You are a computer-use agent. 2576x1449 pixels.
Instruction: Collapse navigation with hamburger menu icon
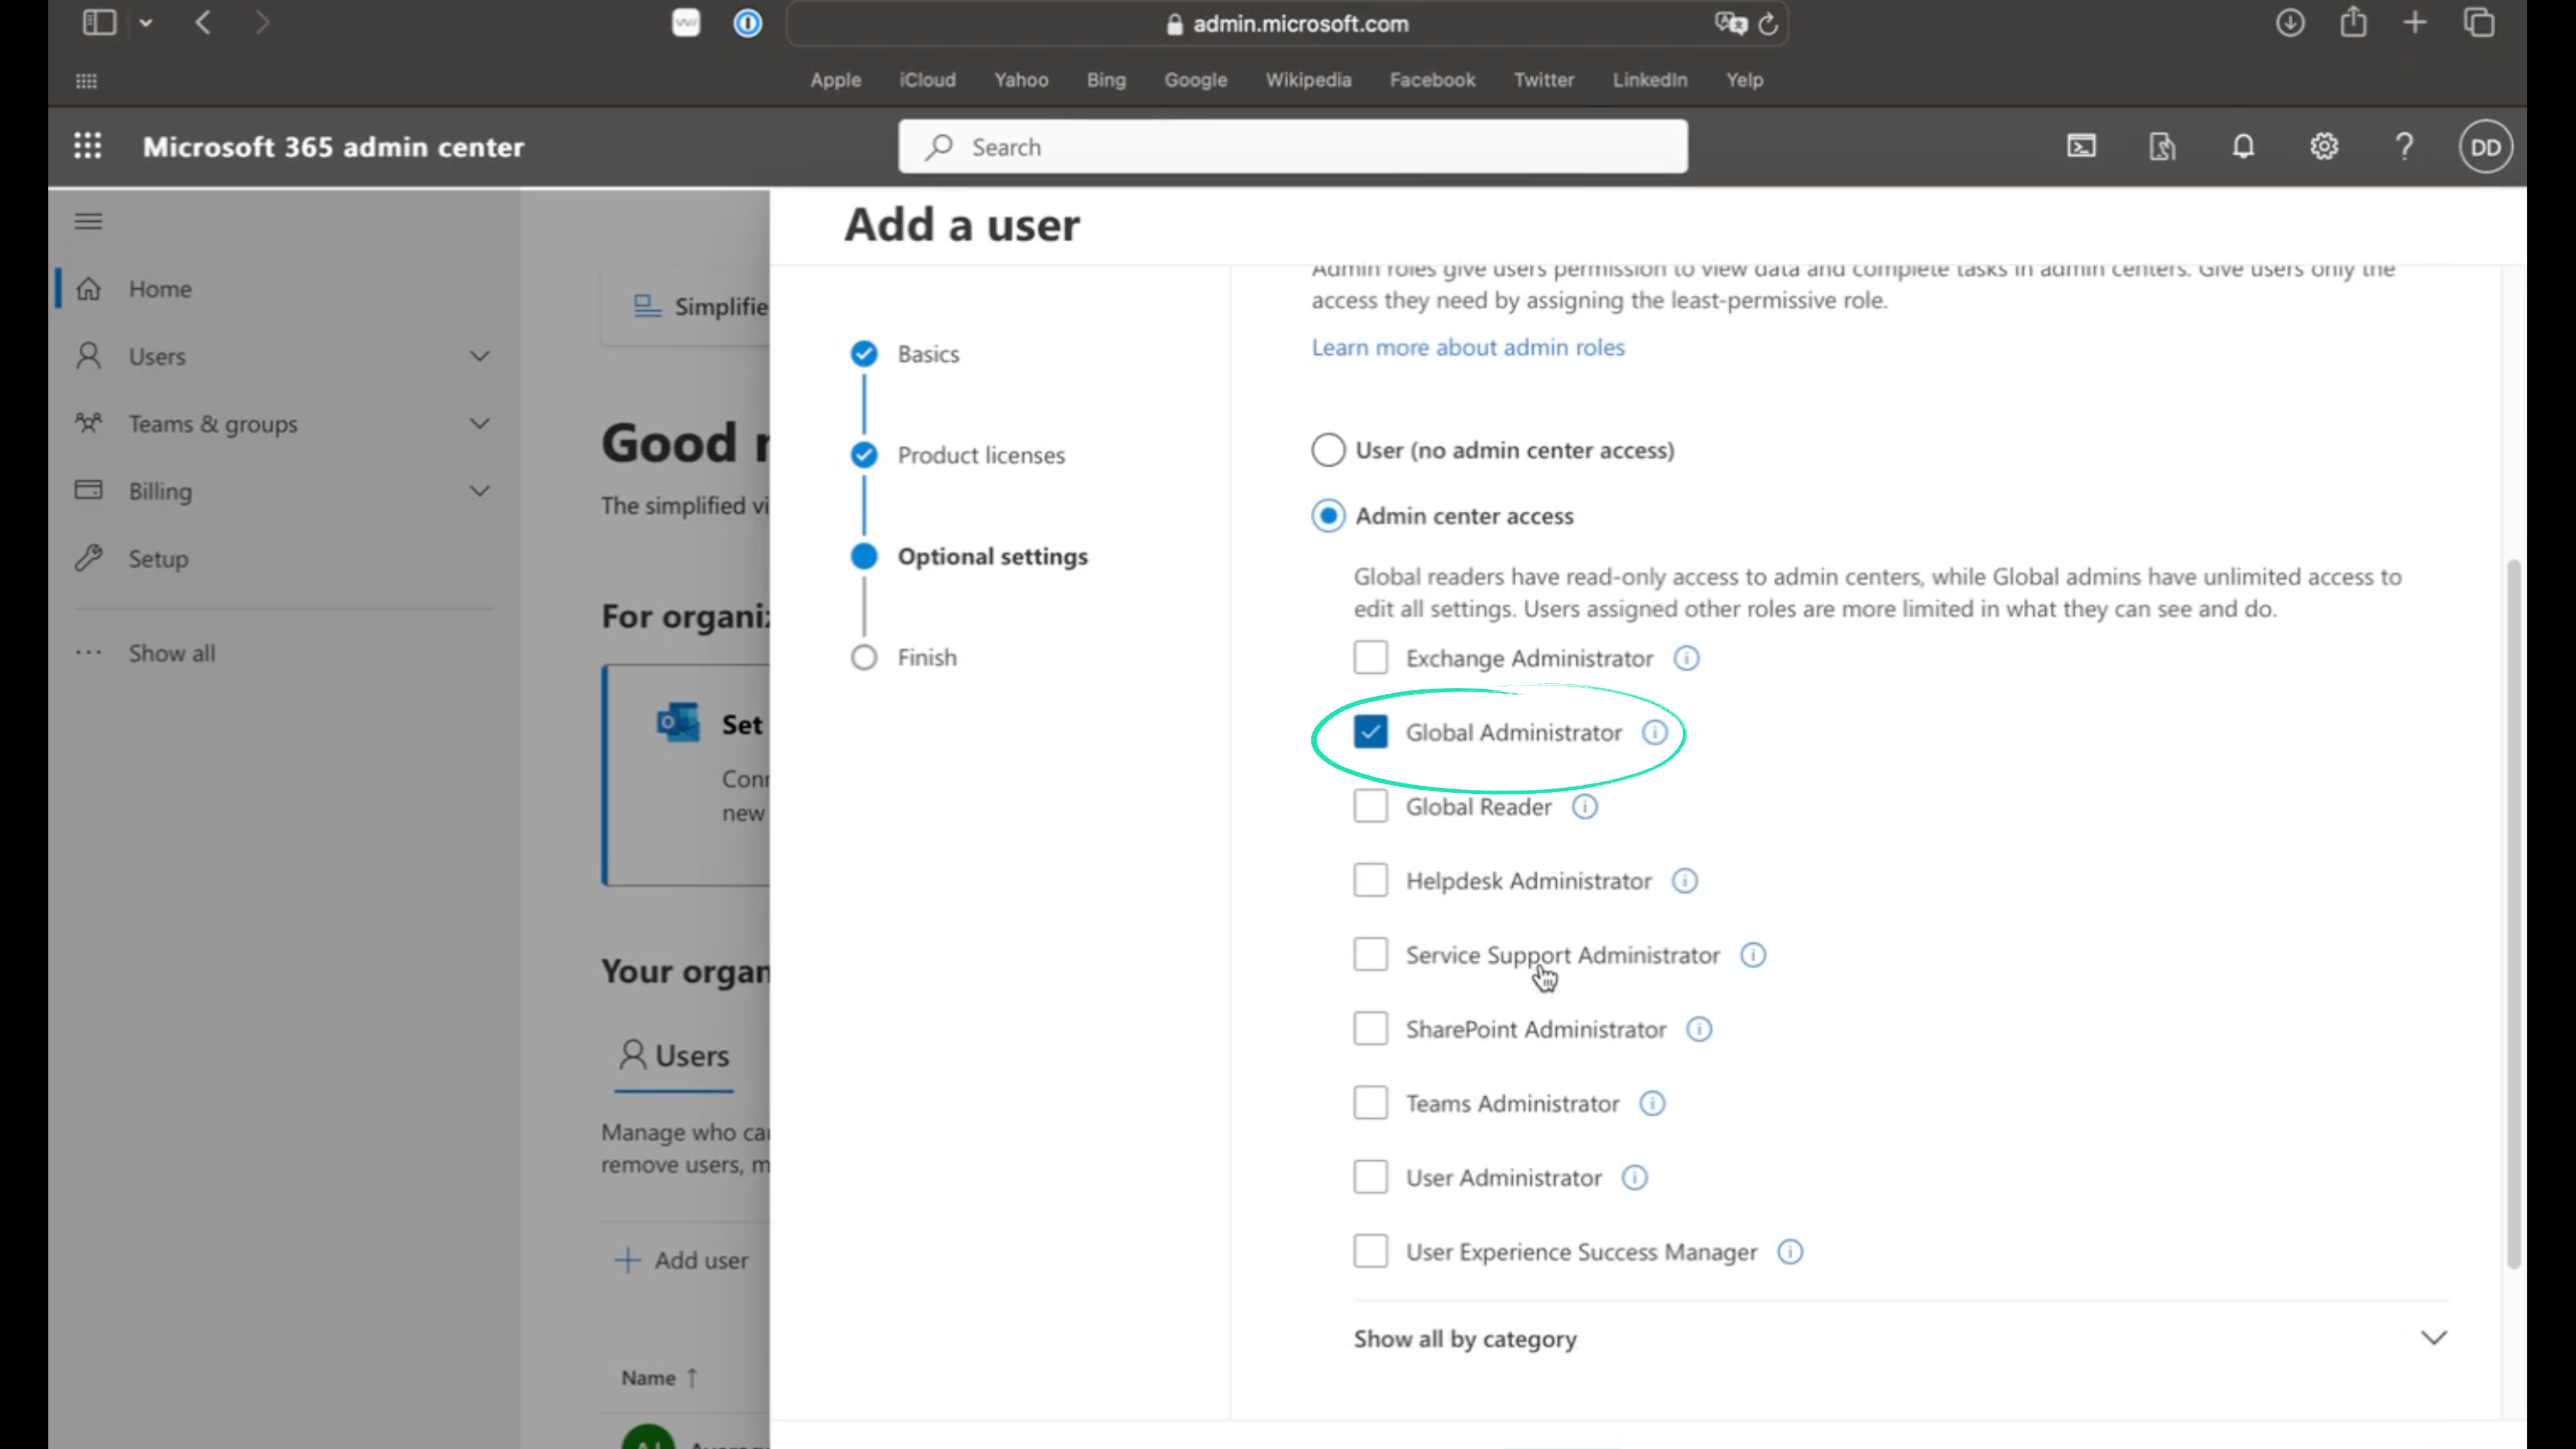pyautogui.click(x=88, y=221)
